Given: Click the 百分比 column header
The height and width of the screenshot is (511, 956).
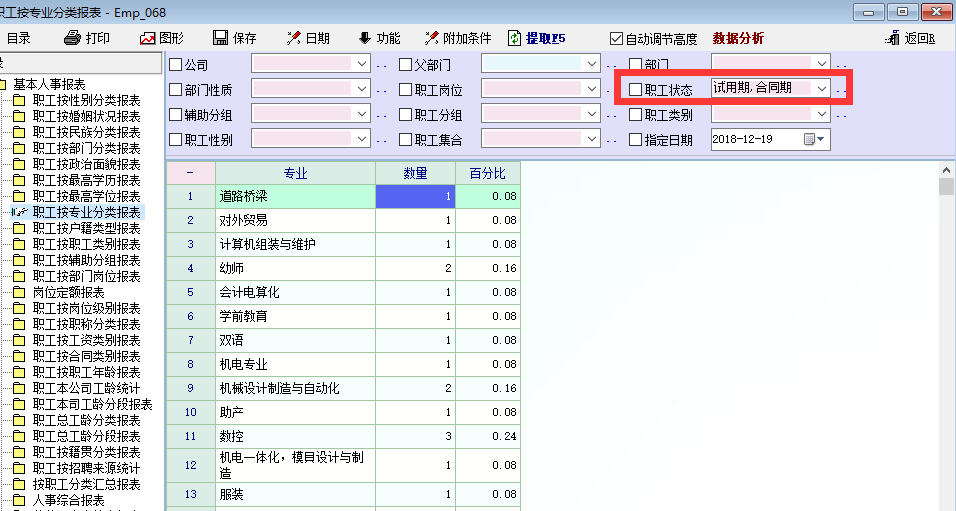Looking at the screenshot, I should coord(487,173).
